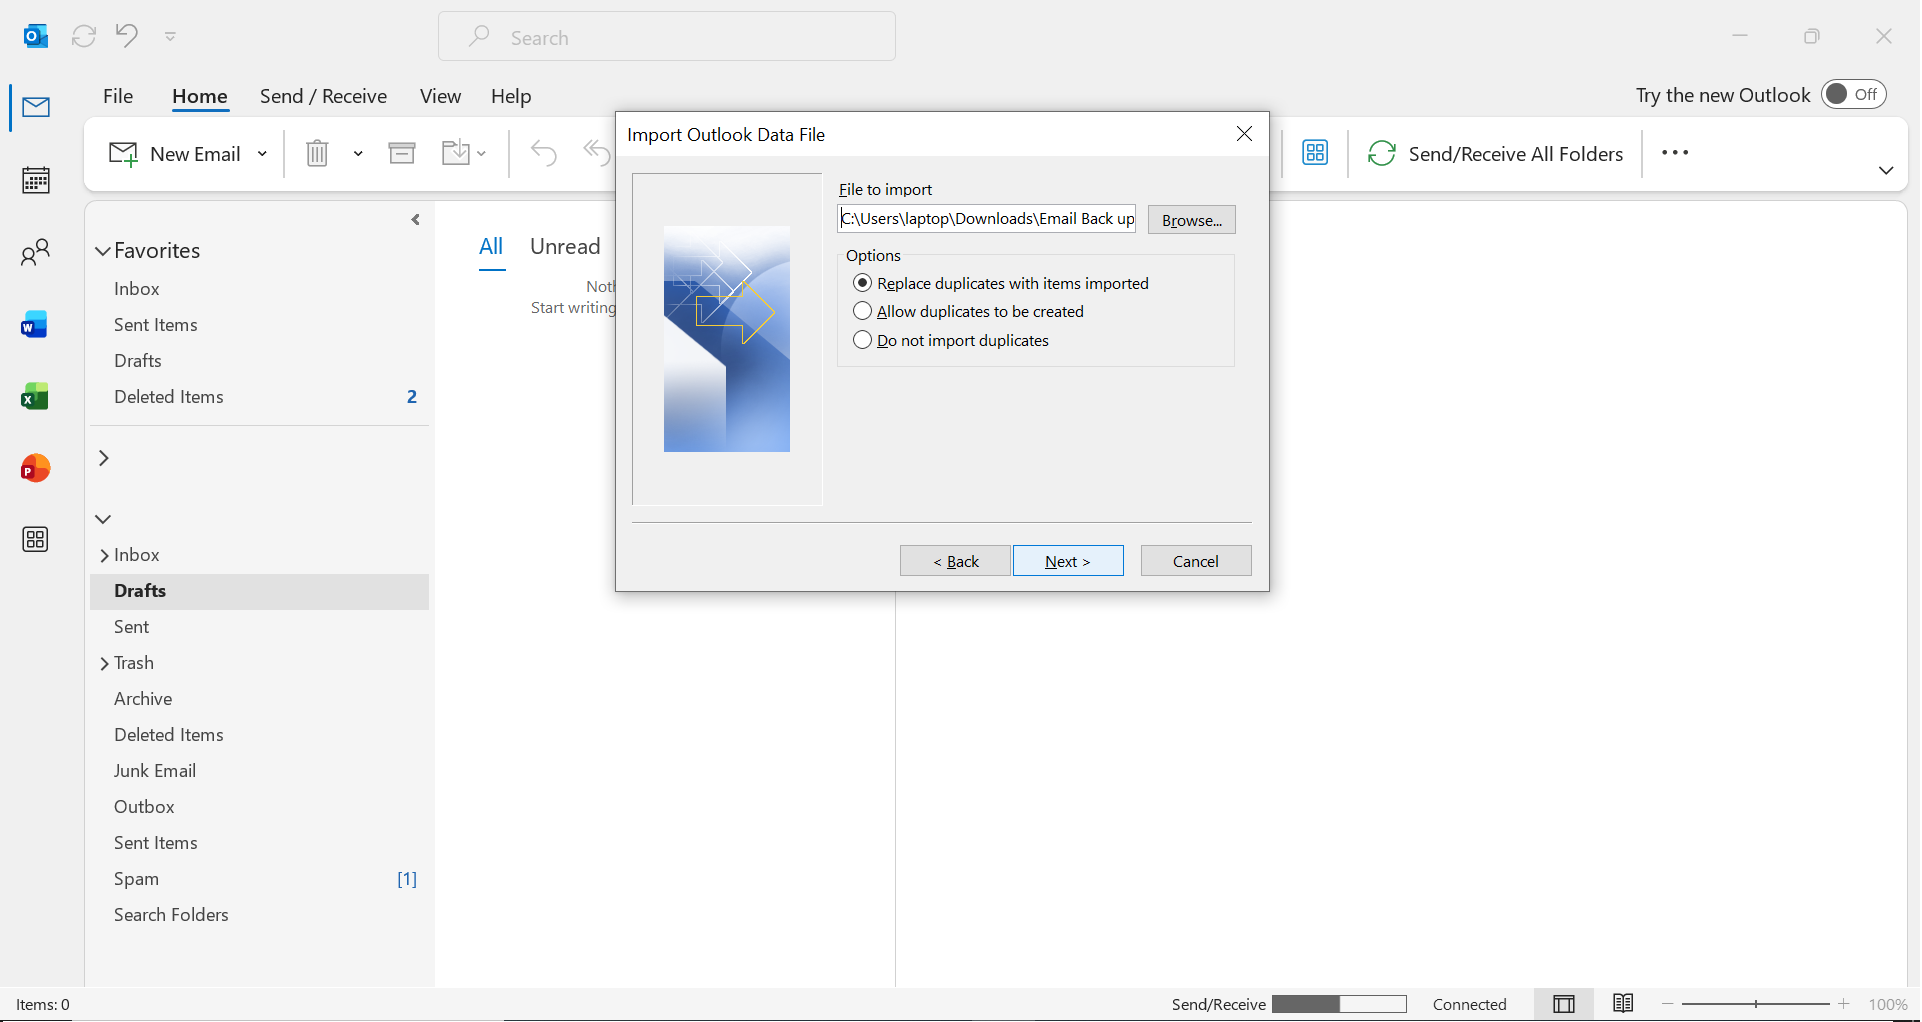The height and width of the screenshot is (1022, 1922).
Task: Click Next in import dialog
Action: [1068, 561]
